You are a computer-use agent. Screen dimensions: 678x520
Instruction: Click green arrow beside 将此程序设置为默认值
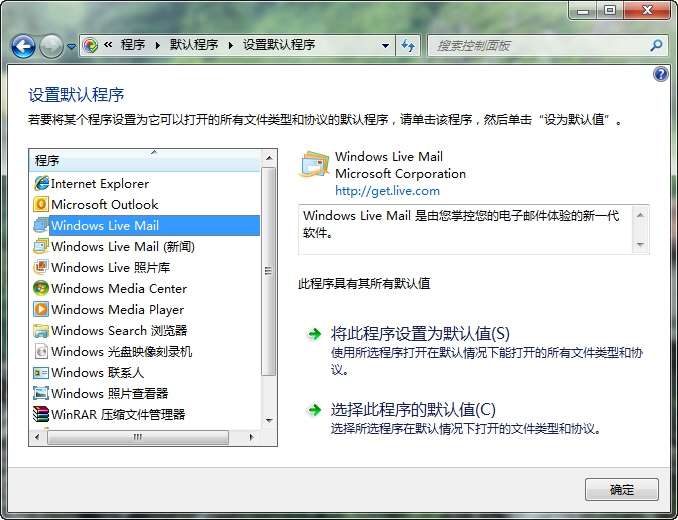coord(314,334)
